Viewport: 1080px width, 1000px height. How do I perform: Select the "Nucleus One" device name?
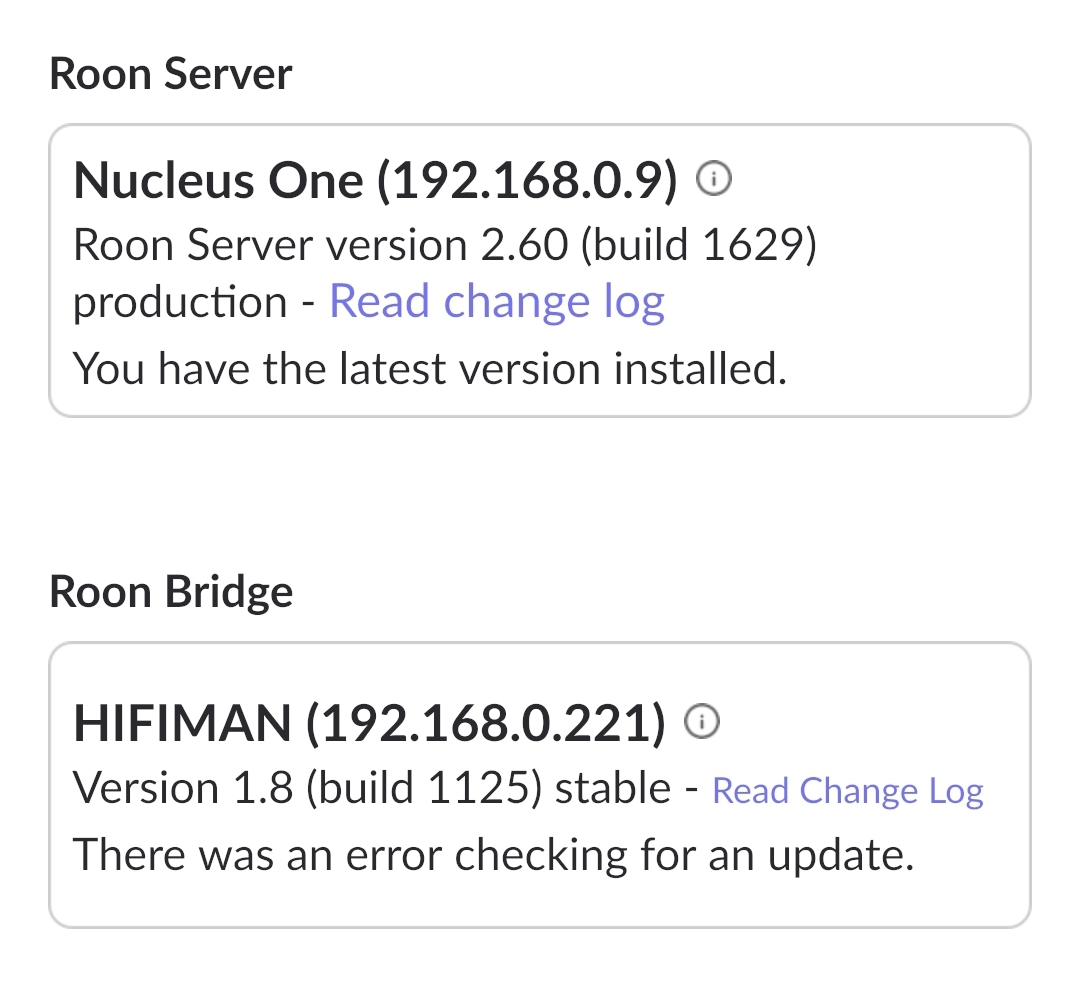pyautogui.click(x=218, y=181)
